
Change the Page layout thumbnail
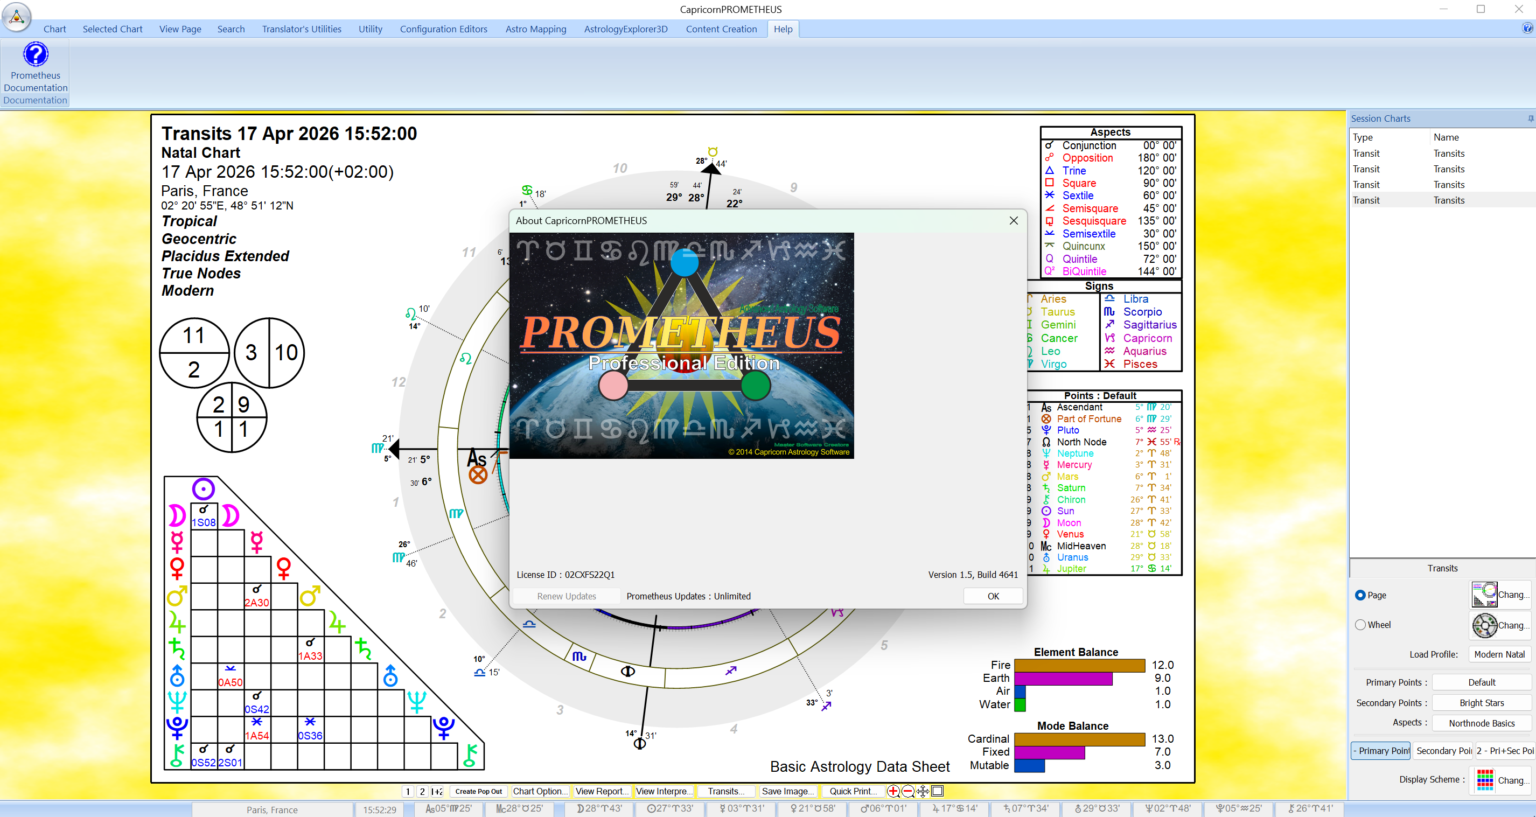tap(1499, 594)
